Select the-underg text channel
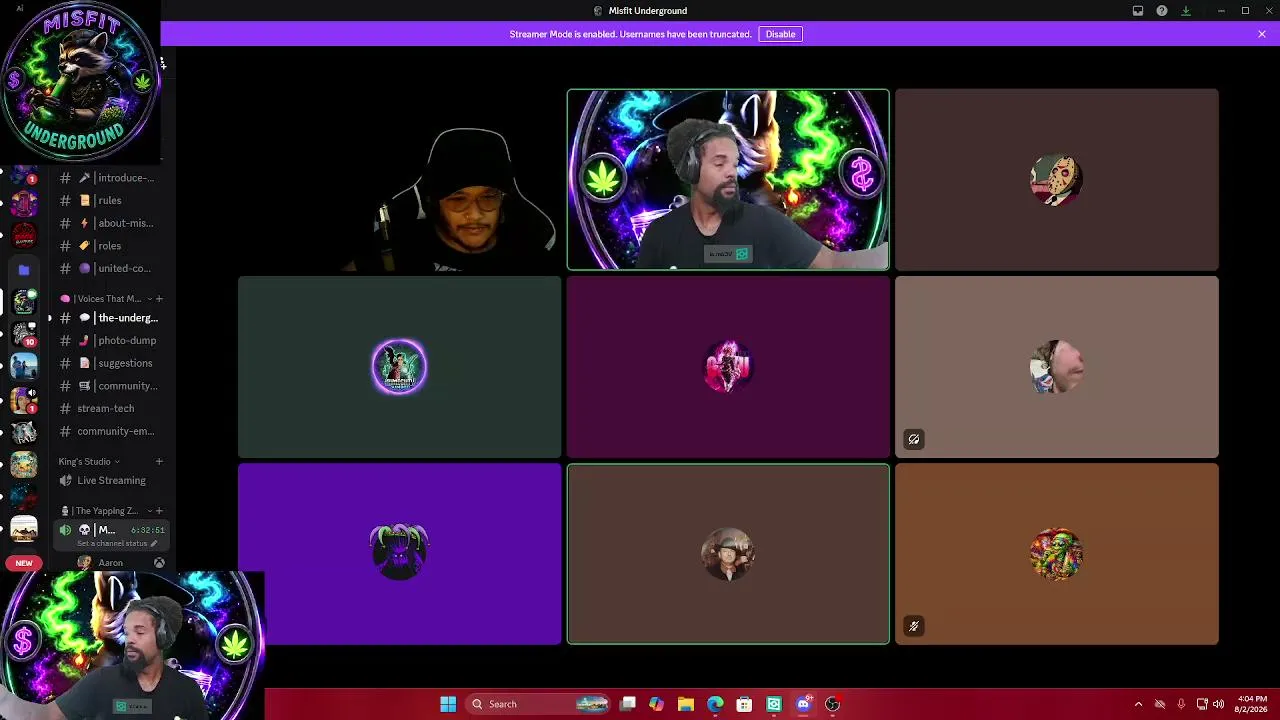1280x720 pixels. pos(110,318)
